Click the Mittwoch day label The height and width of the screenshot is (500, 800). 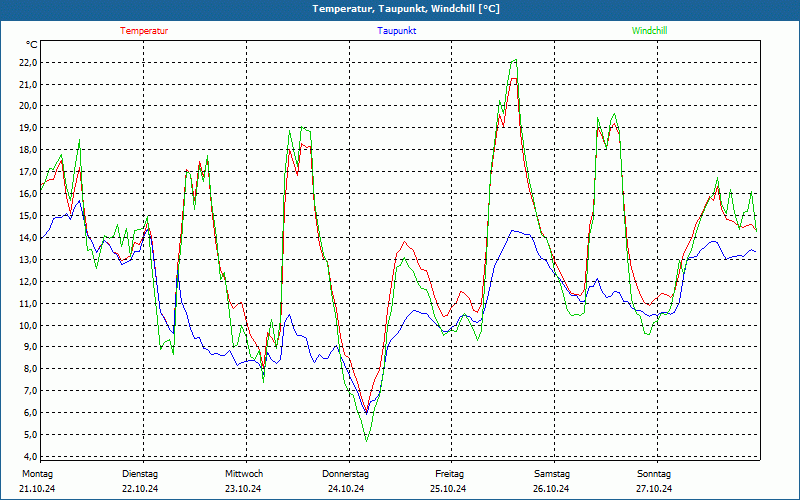tap(244, 474)
